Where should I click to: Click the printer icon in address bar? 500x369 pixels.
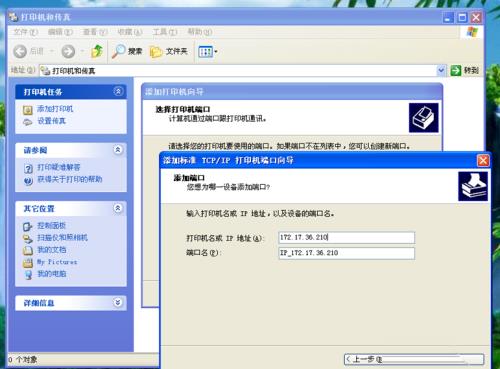point(45,71)
